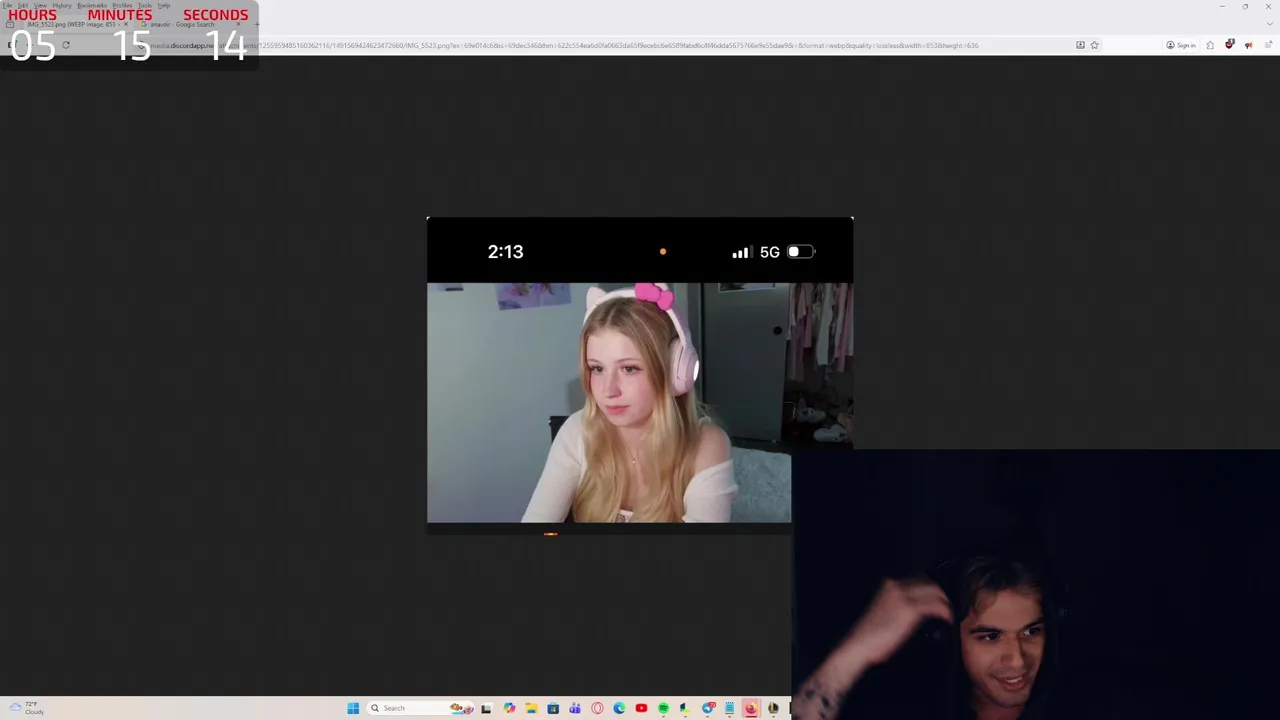Open Firefox View icon left of tabs
The image size is (1280, 720).
(x=10, y=24)
